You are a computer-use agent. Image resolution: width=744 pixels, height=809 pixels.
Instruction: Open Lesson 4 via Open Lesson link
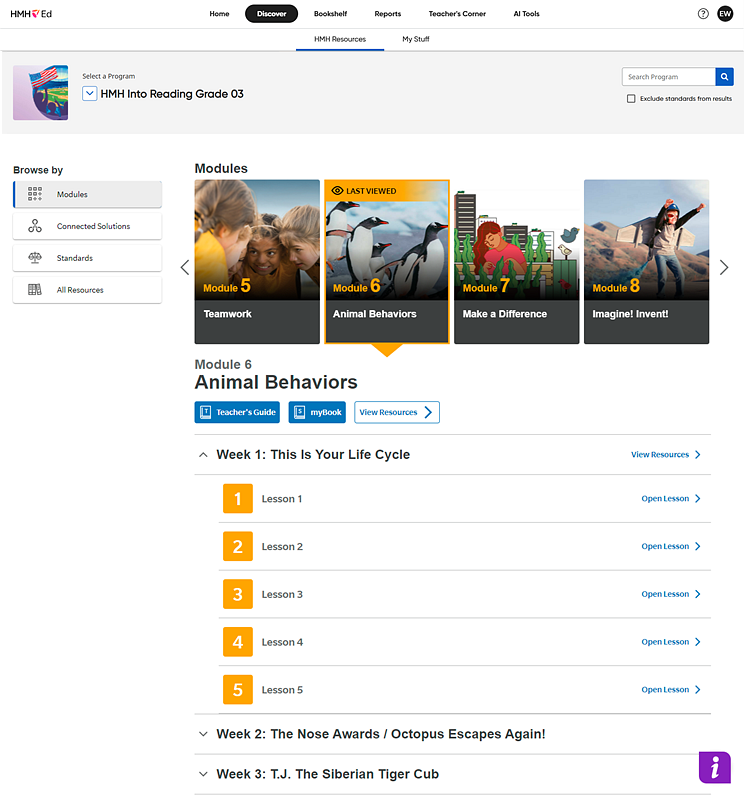[x=671, y=642]
